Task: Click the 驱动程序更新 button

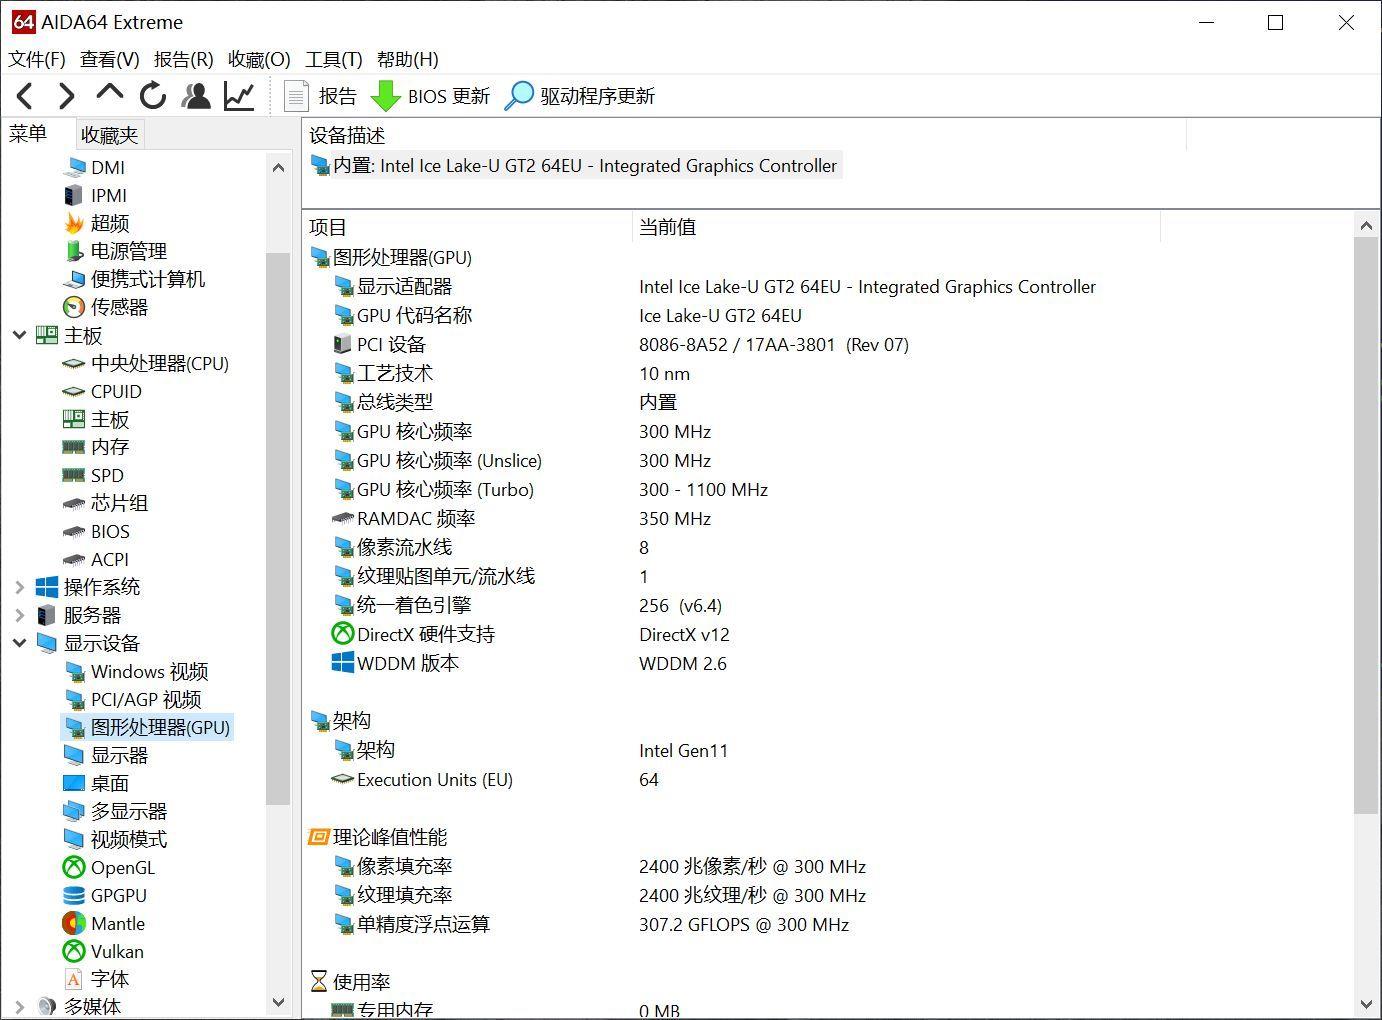Action: [x=580, y=96]
